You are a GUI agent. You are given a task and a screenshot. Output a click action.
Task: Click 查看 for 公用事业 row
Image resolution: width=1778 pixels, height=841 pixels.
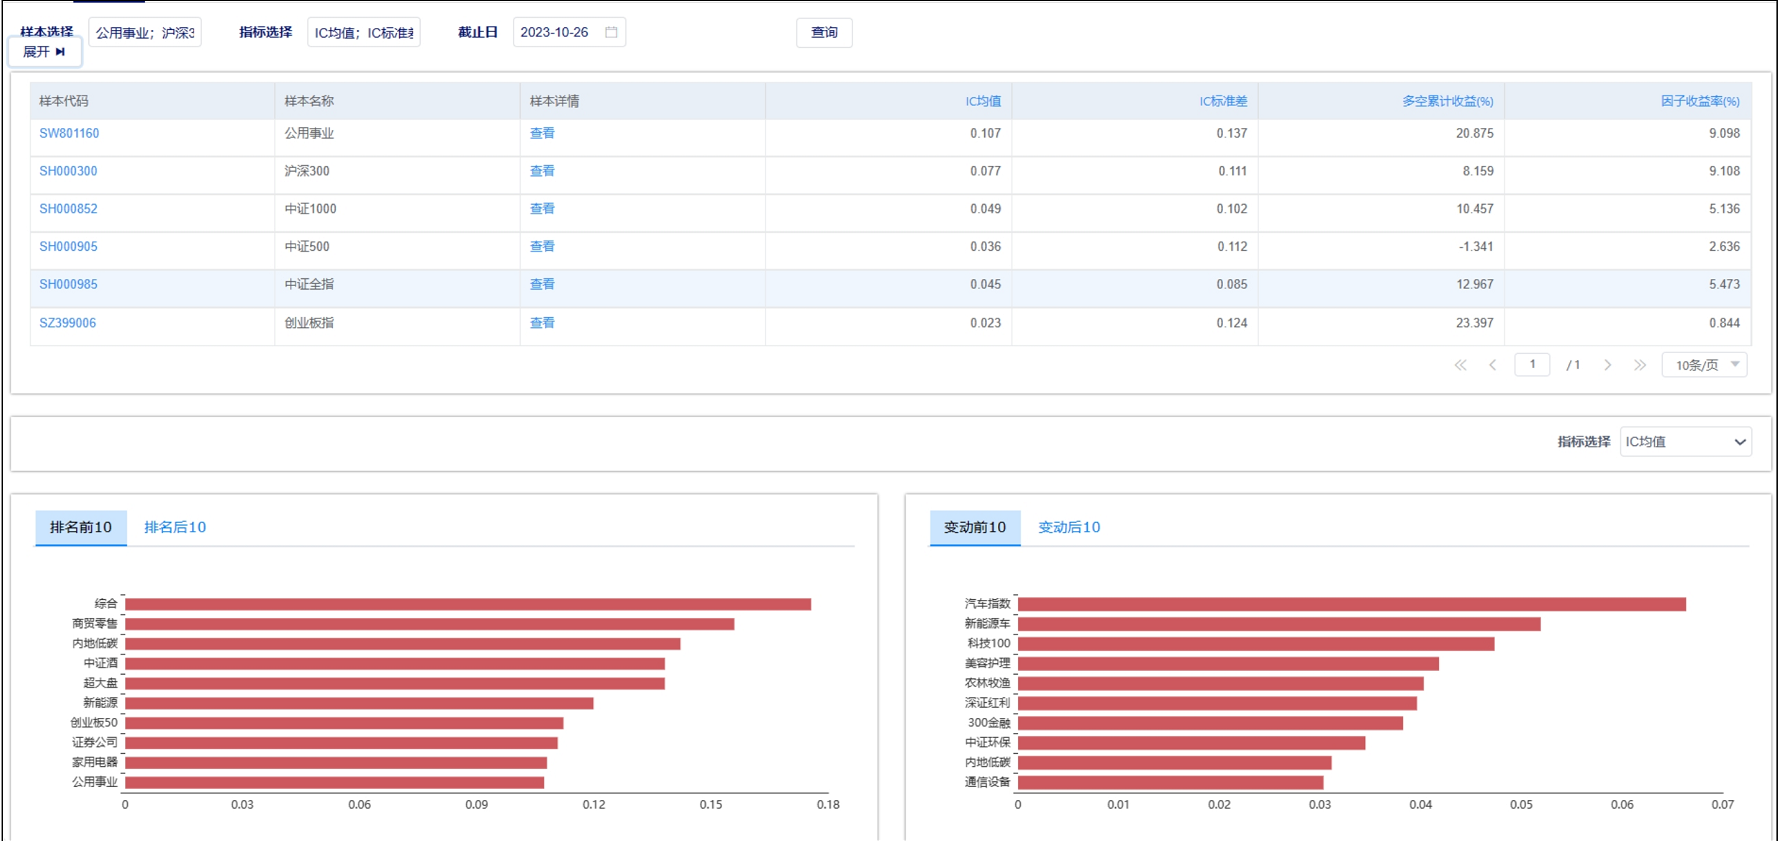(542, 133)
